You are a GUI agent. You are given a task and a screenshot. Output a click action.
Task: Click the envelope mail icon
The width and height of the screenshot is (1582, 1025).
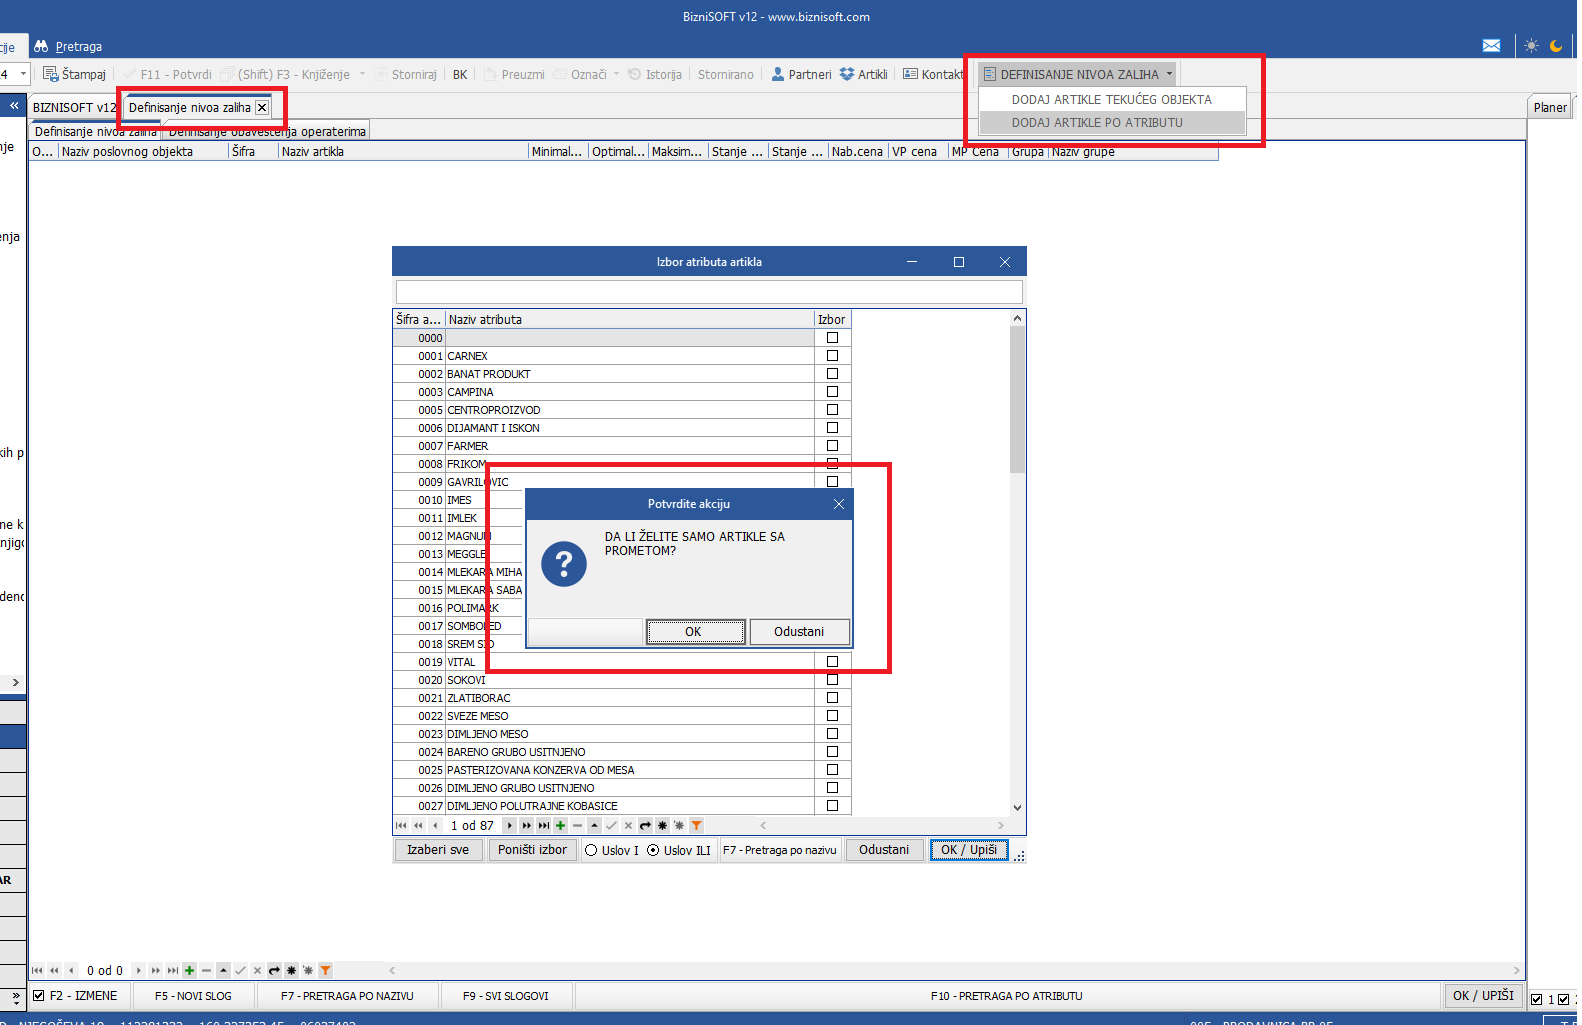coord(1491,46)
